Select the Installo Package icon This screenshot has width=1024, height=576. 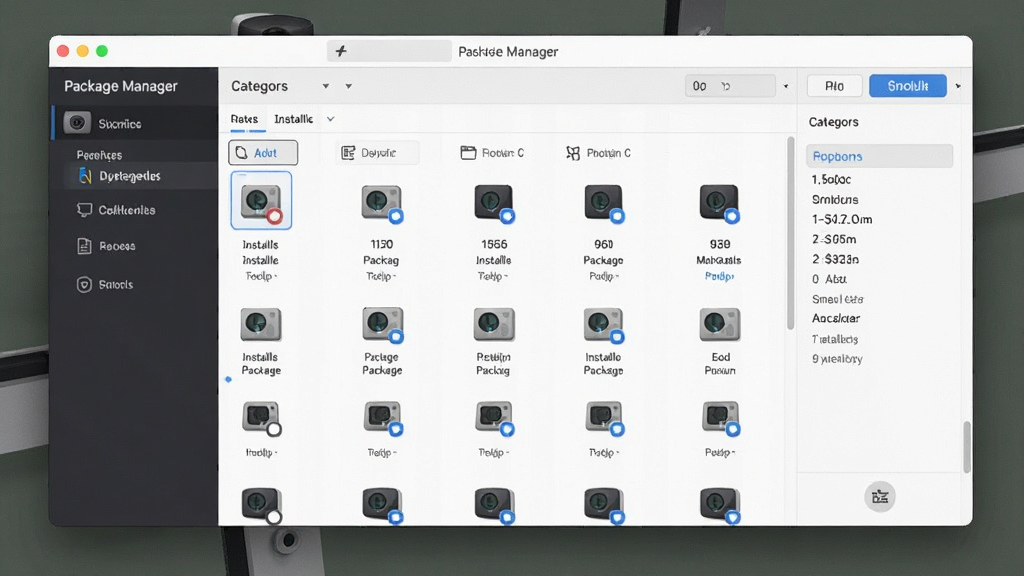(x=603, y=325)
